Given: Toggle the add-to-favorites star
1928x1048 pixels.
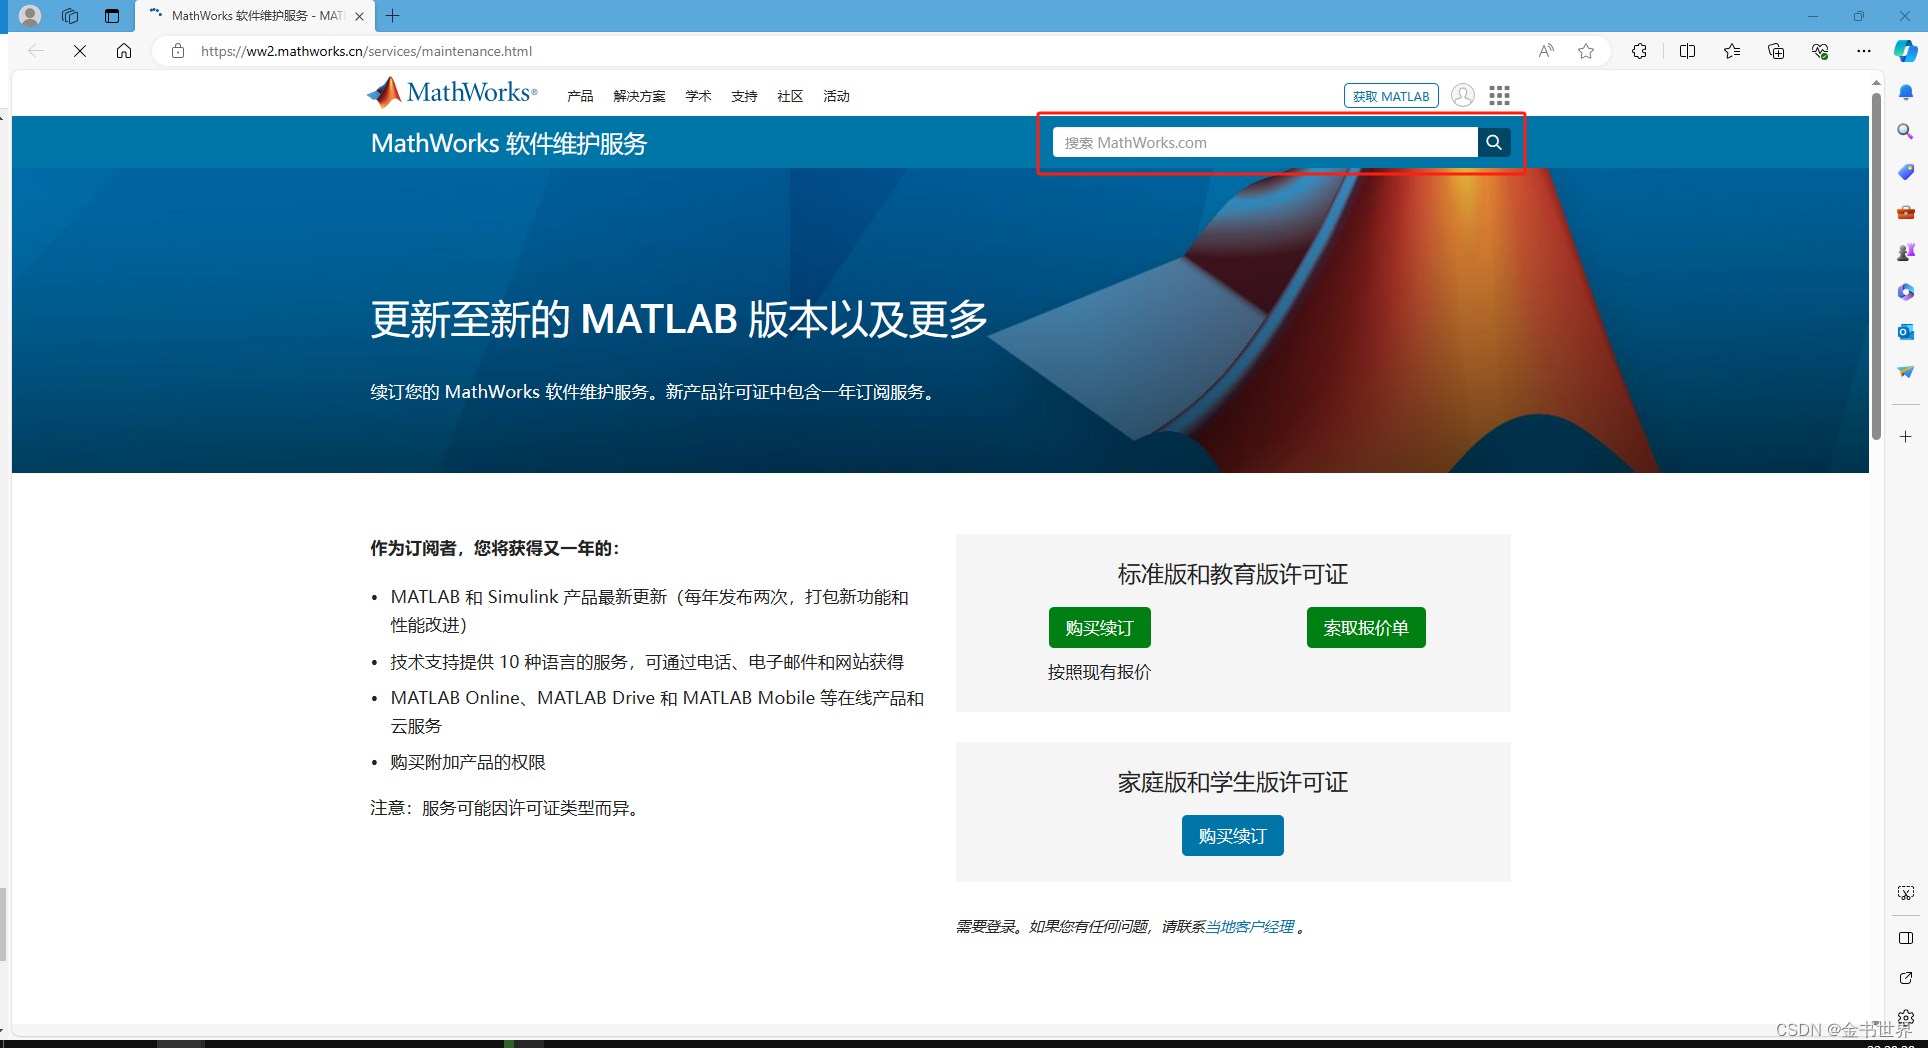Looking at the screenshot, I should point(1586,51).
